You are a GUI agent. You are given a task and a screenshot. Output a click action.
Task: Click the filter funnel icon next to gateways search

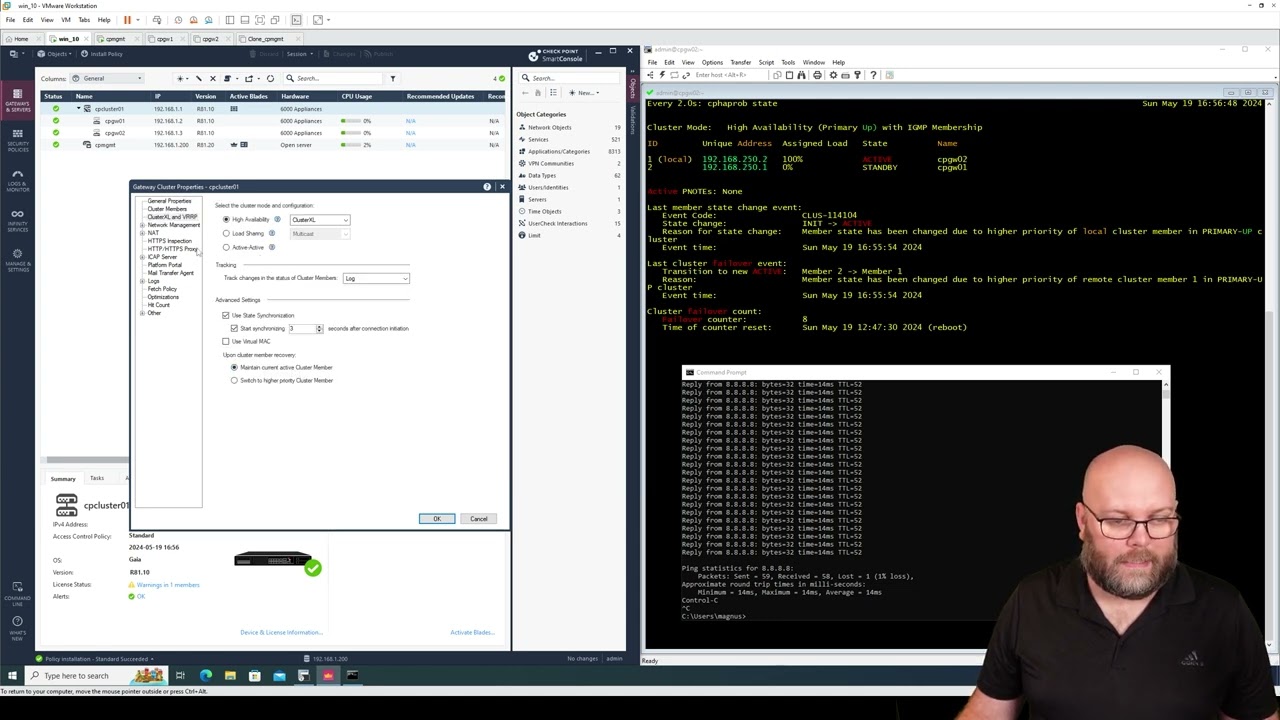[392, 78]
